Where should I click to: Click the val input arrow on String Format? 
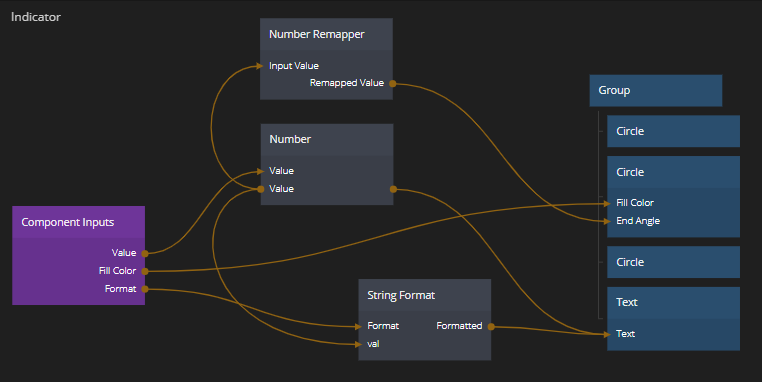pyautogui.click(x=359, y=344)
